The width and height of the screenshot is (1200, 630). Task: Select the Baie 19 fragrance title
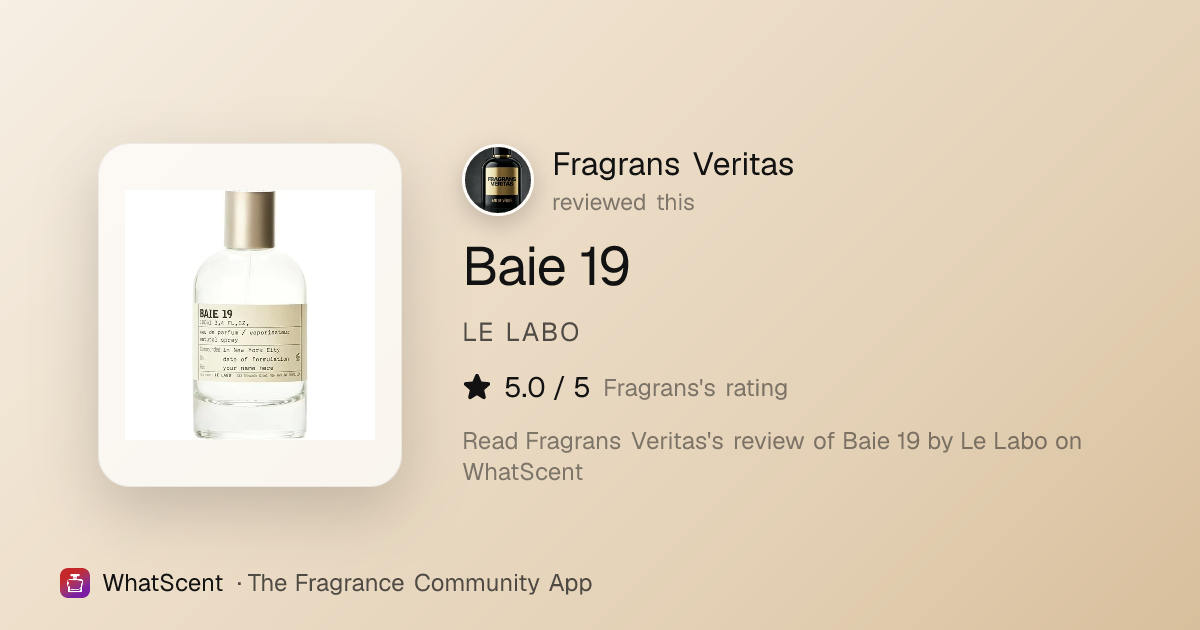coord(546,267)
